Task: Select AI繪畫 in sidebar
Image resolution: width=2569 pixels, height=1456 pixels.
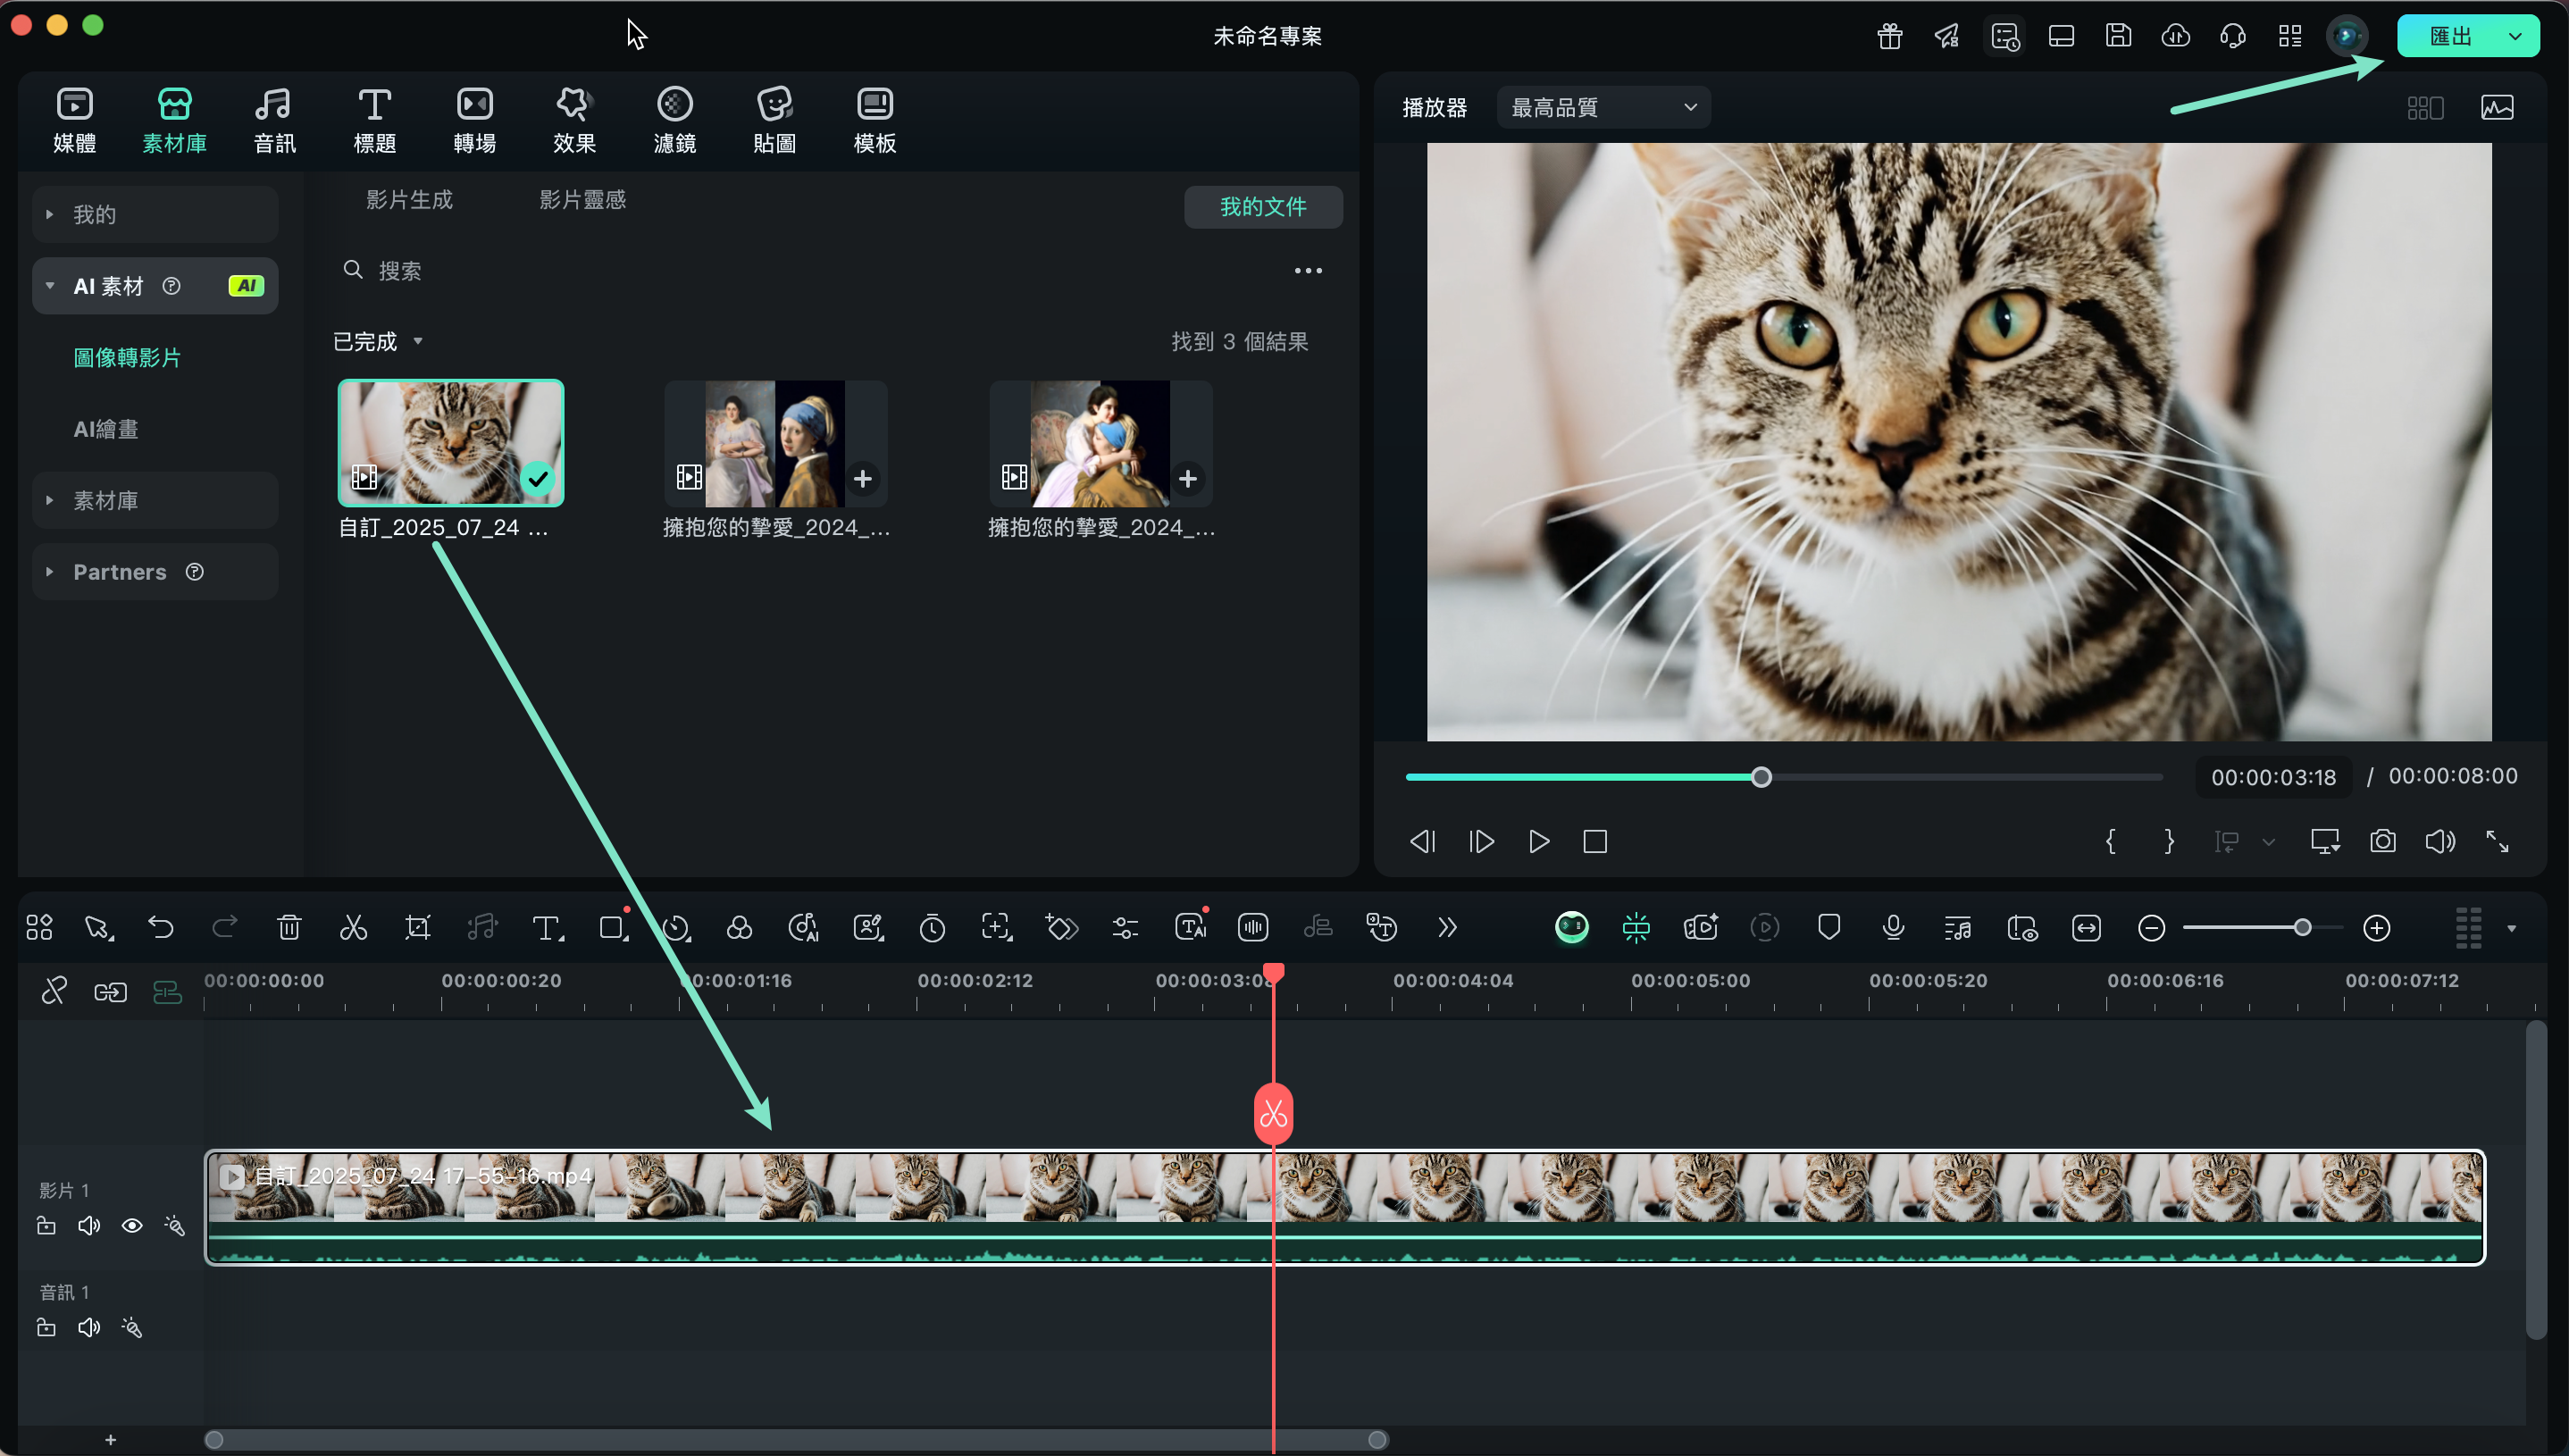Action: tap(105, 429)
